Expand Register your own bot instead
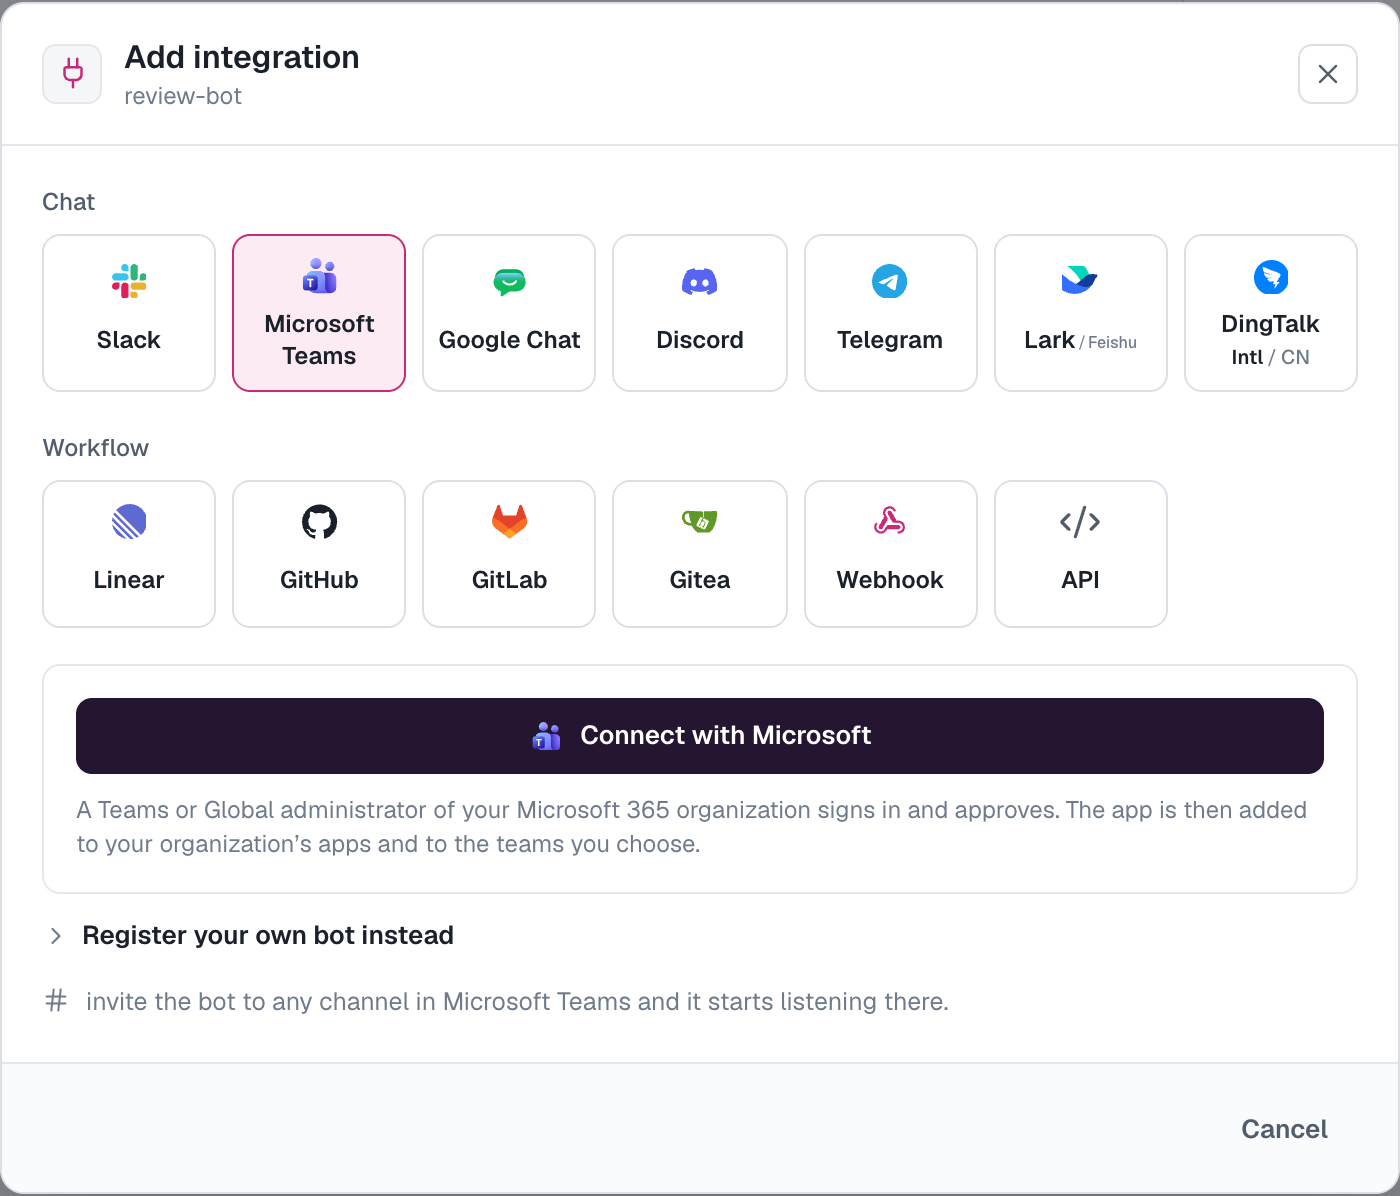1400x1196 pixels. tap(250, 935)
